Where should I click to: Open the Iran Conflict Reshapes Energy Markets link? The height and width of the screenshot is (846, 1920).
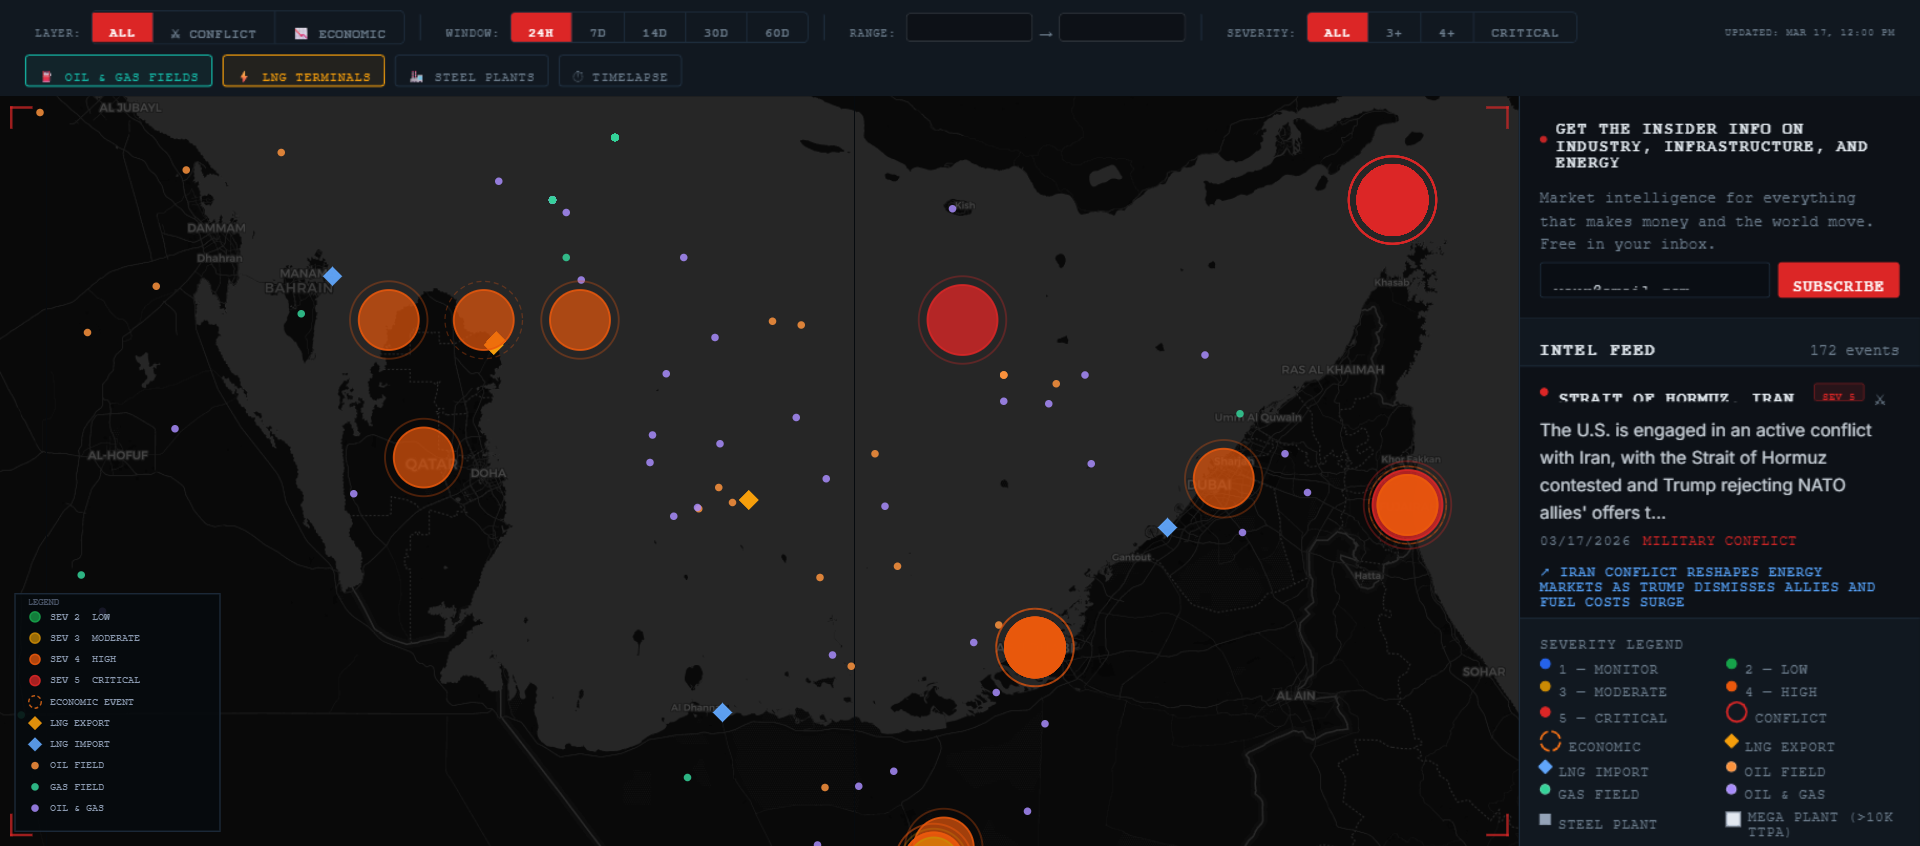click(1706, 587)
